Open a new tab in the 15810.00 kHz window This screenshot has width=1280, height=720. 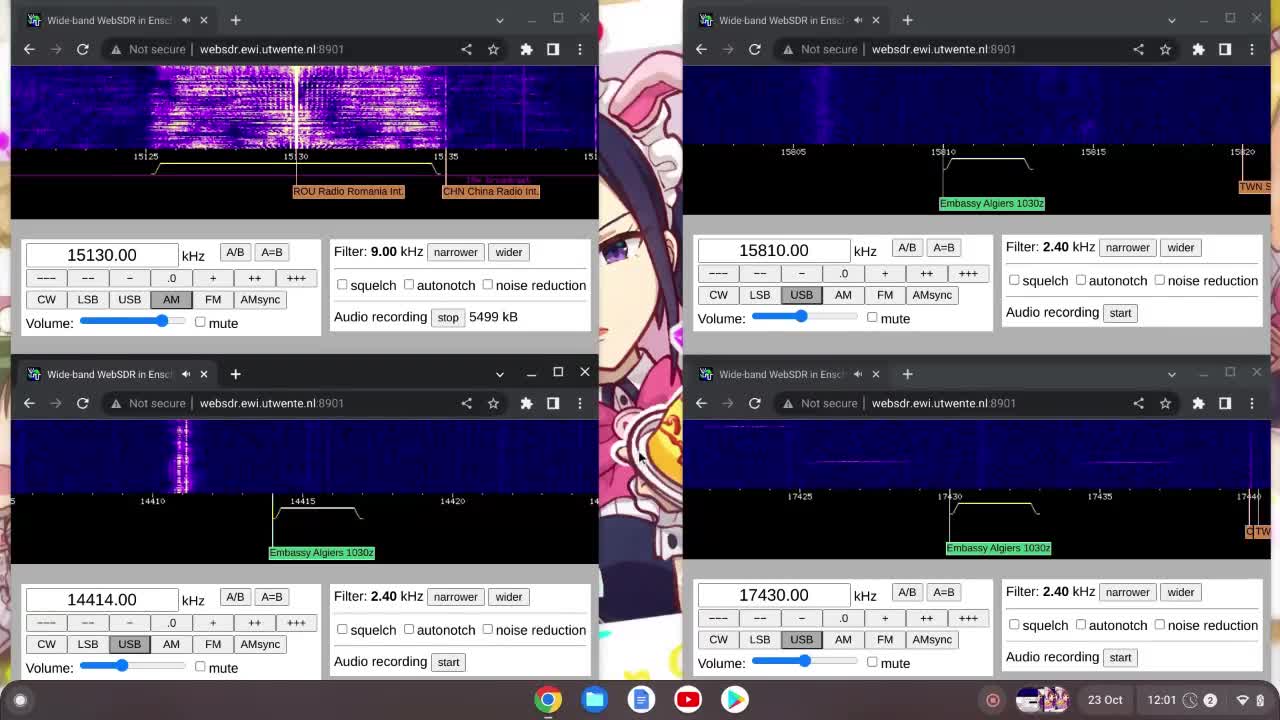click(x=907, y=20)
